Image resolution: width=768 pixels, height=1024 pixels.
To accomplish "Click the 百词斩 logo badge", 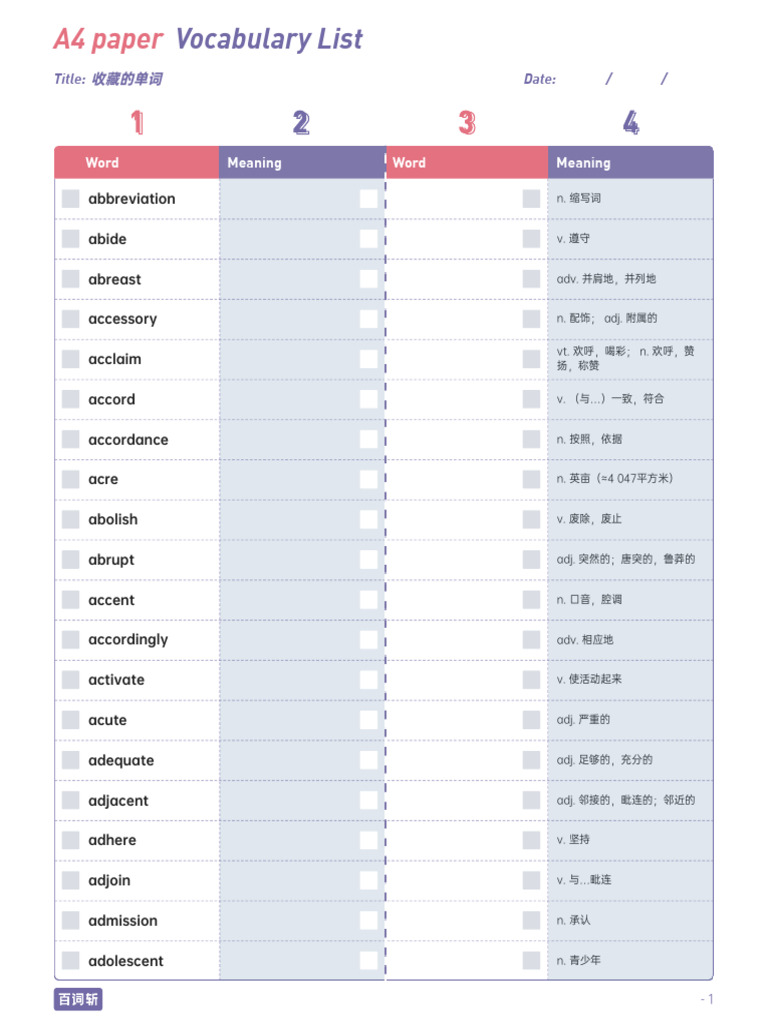I will [78, 999].
